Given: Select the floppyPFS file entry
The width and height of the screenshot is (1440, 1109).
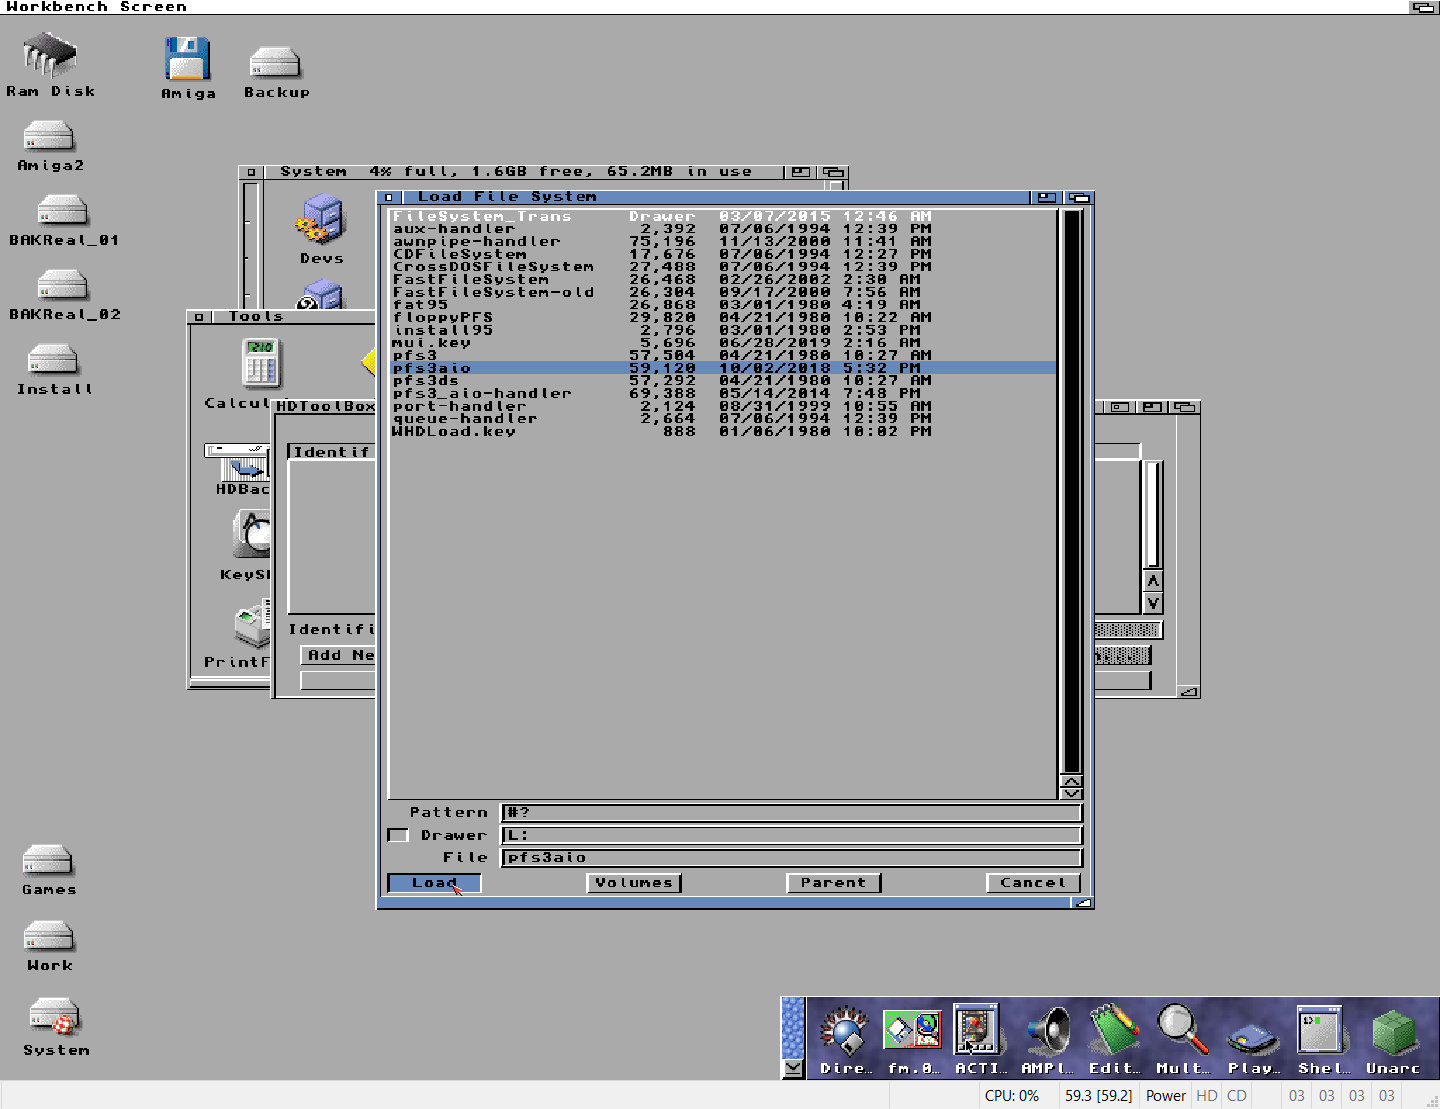Looking at the screenshot, I should click(723, 317).
